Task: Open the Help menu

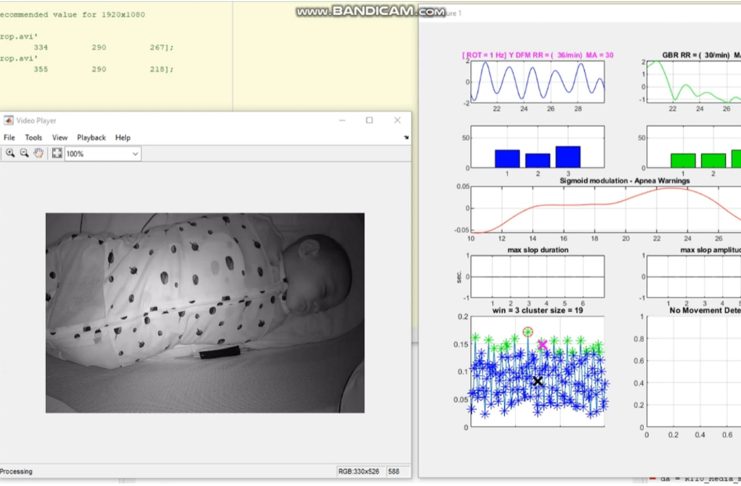Action: [x=123, y=137]
